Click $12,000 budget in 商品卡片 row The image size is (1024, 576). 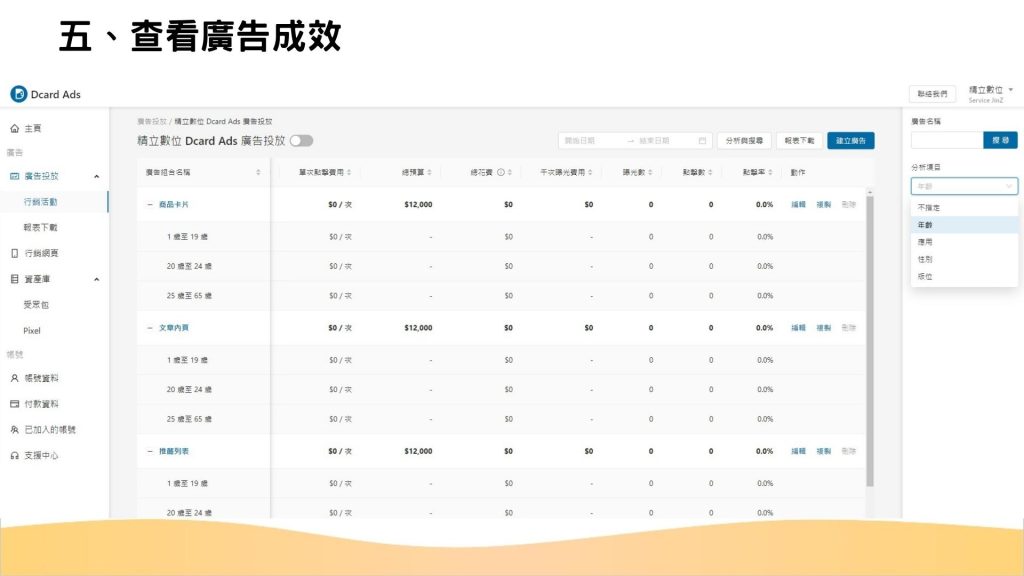pos(418,204)
